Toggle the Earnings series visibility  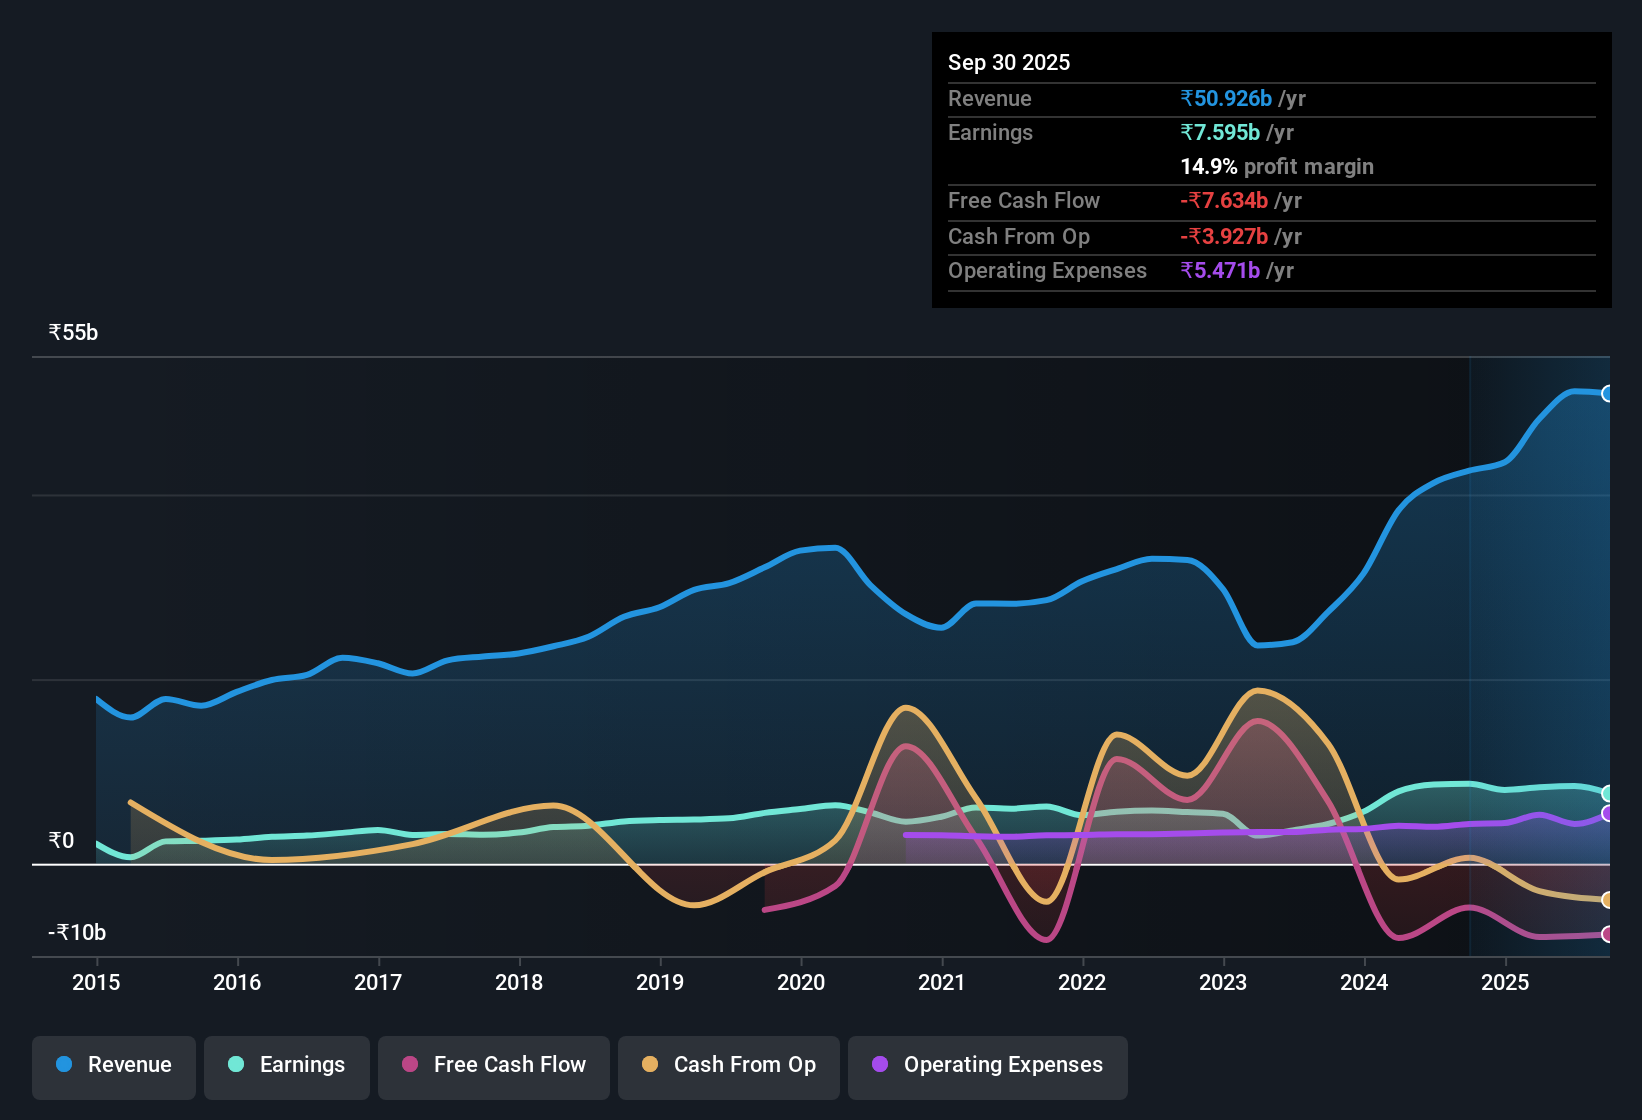click(x=287, y=1065)
